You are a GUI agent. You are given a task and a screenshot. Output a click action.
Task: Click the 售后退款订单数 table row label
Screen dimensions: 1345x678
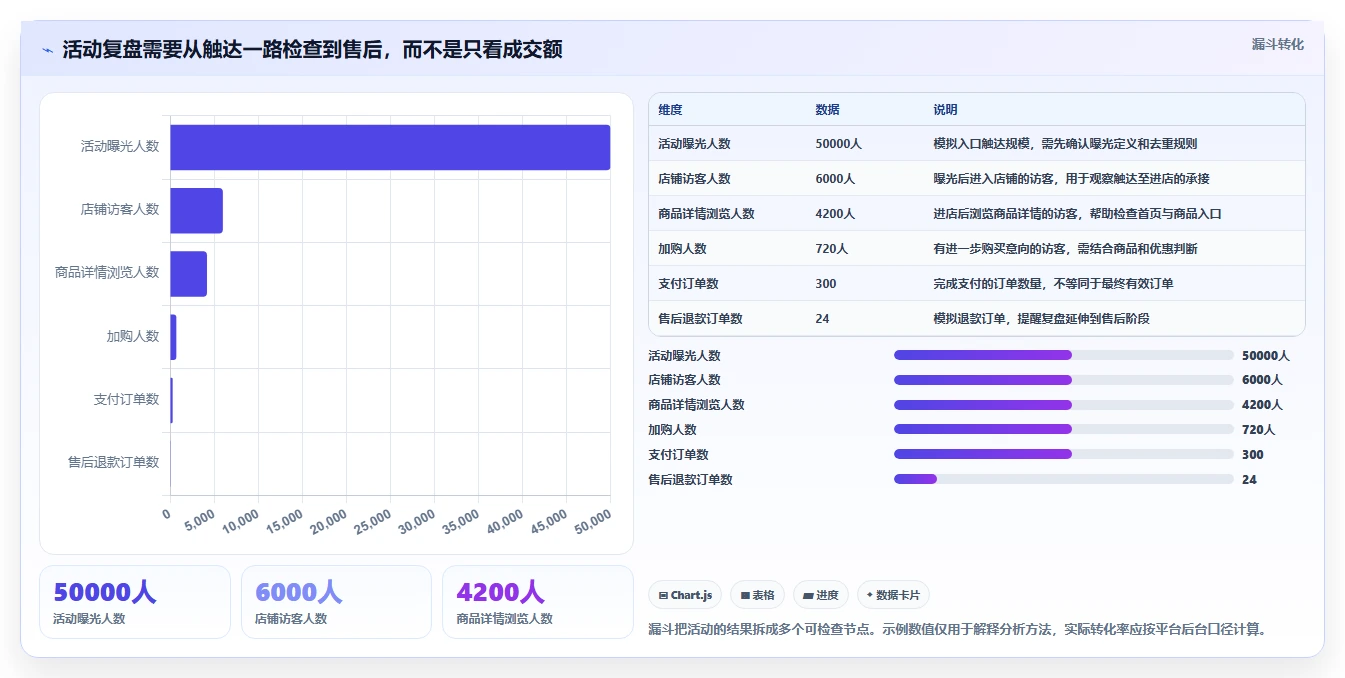pyautogui.click(x=700, y=319)
